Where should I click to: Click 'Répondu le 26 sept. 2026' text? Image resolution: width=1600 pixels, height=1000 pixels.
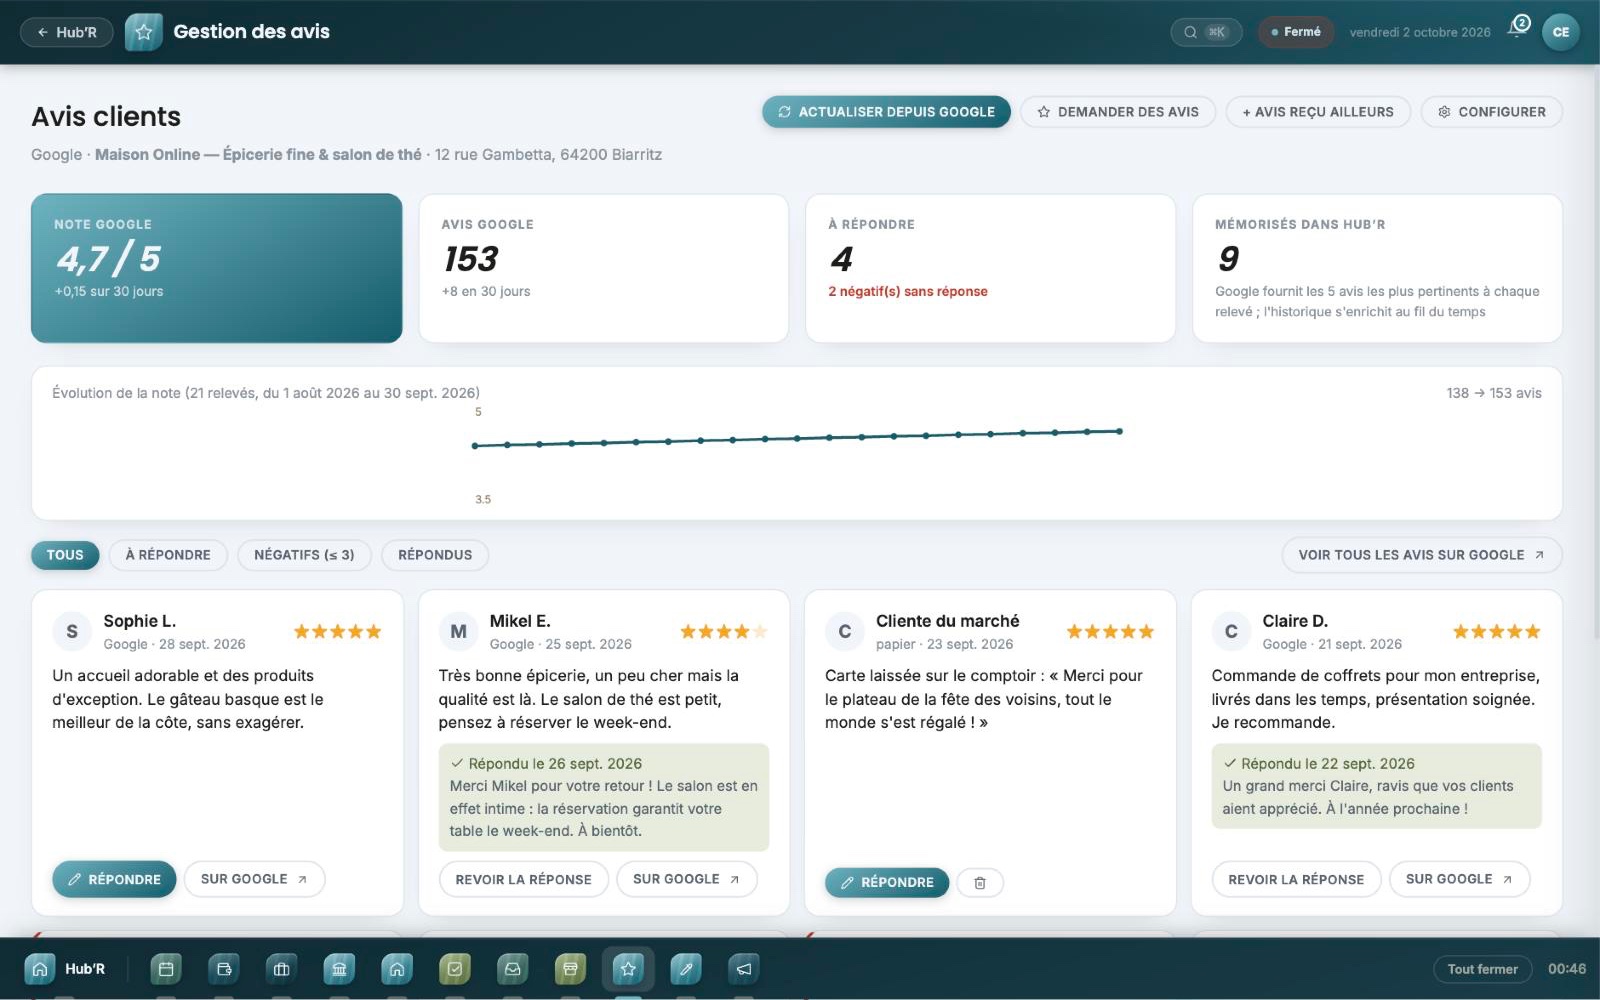[x=555, y=764]
